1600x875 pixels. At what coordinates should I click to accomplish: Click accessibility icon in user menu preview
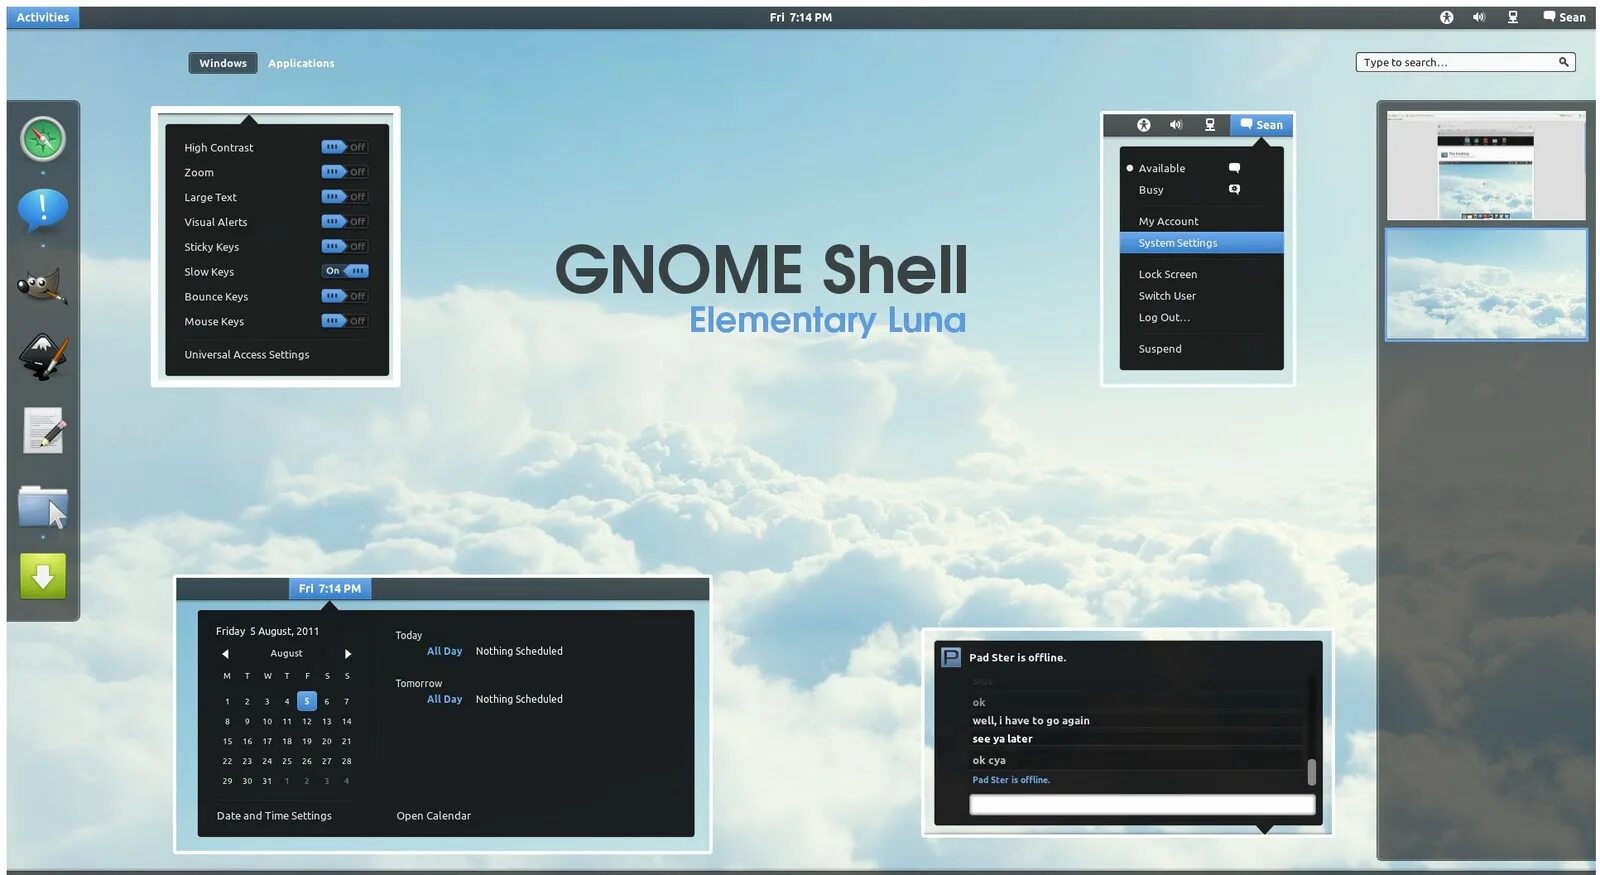coord(1144,125)
